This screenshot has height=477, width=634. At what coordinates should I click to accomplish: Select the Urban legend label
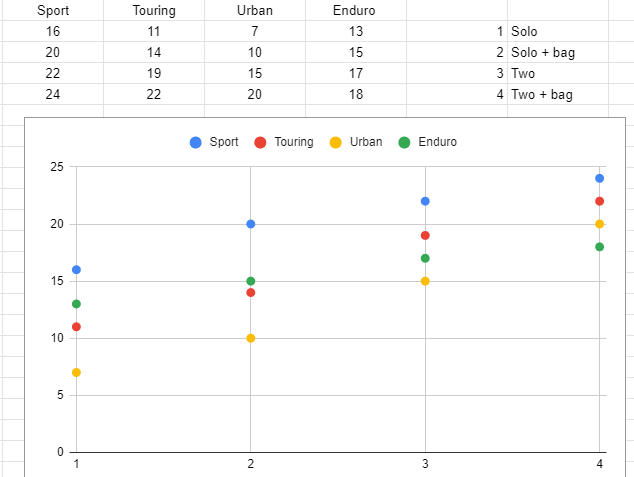coord(366,142)
